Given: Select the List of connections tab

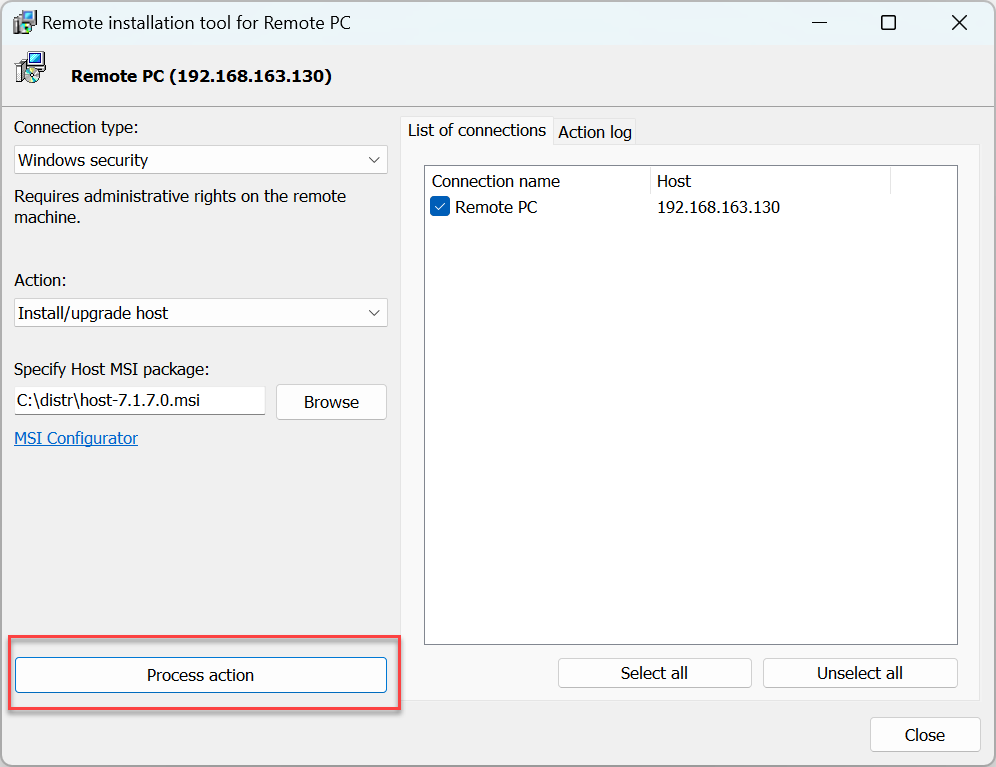Looking at the screenshot, I should (477, 130).
